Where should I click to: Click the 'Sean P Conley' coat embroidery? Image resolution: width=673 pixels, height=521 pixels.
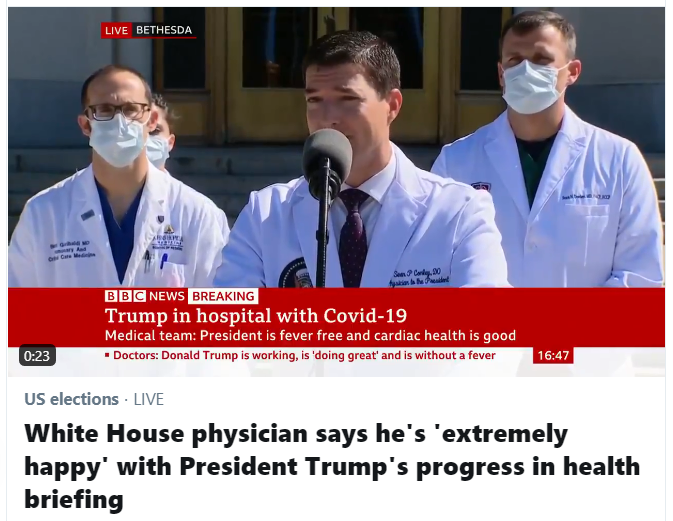419,277
